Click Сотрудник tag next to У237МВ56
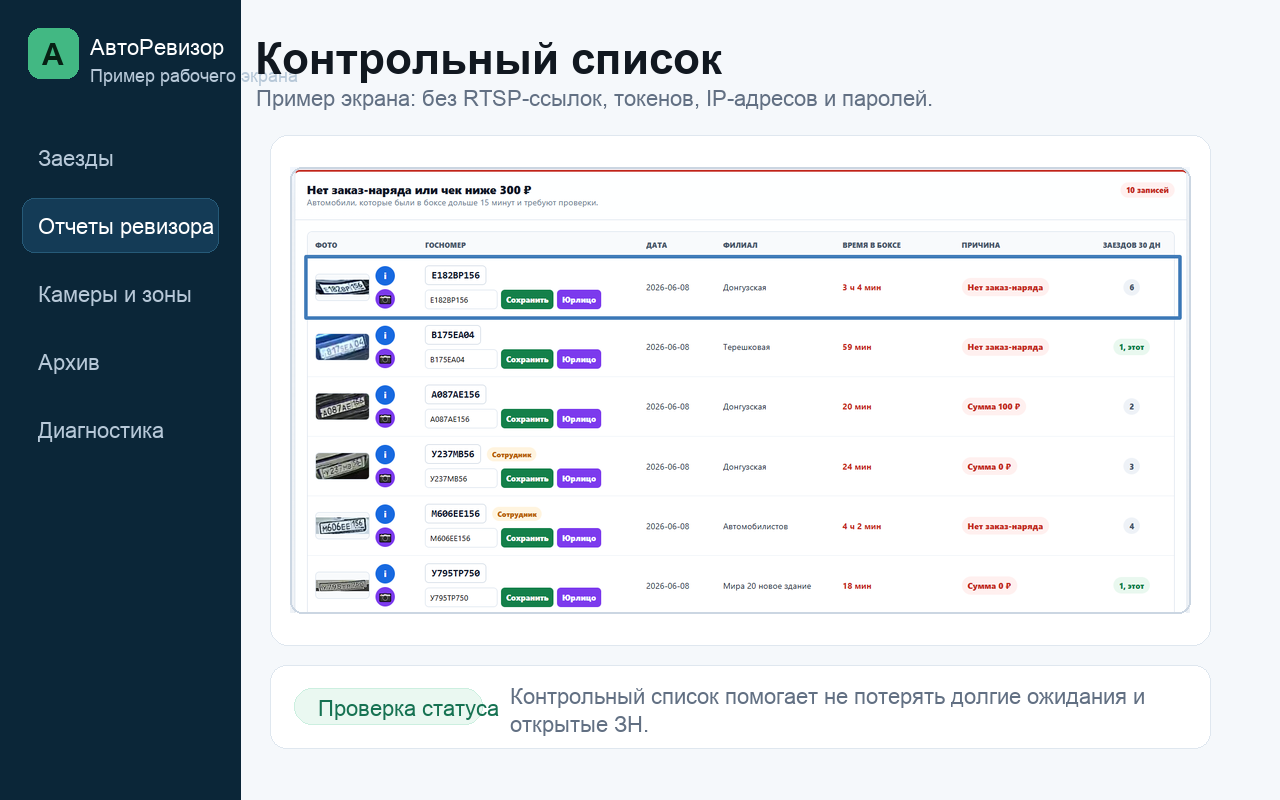 [513, 454]
